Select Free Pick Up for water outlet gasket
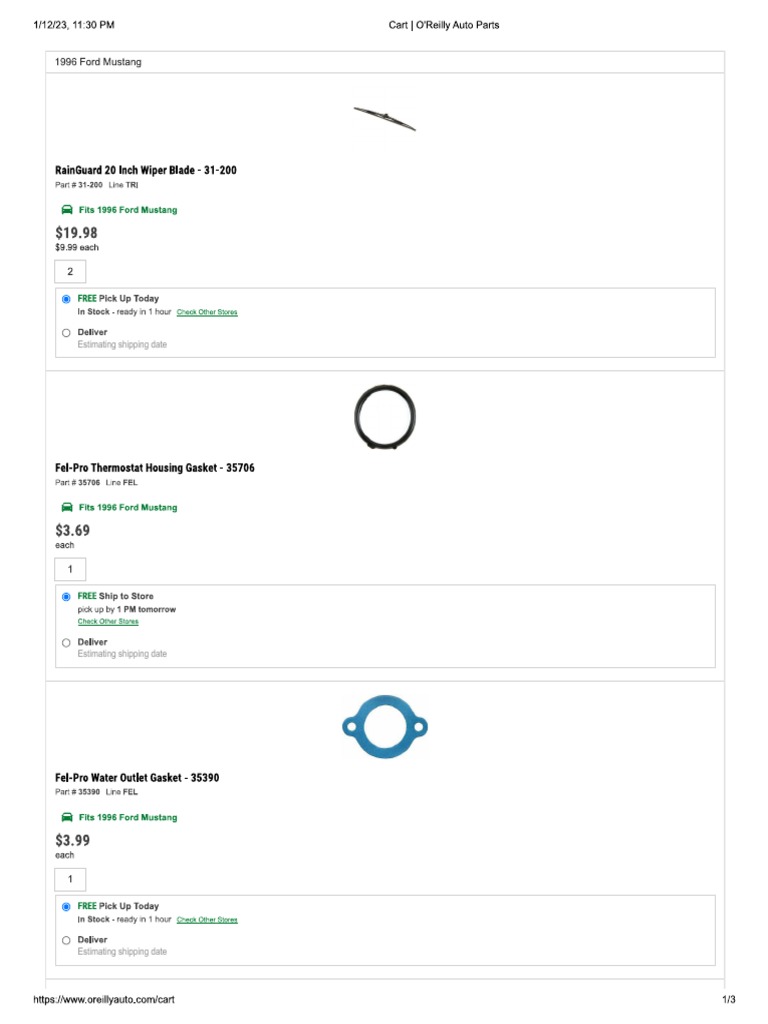768x1024 pixels. pos(66,906)
